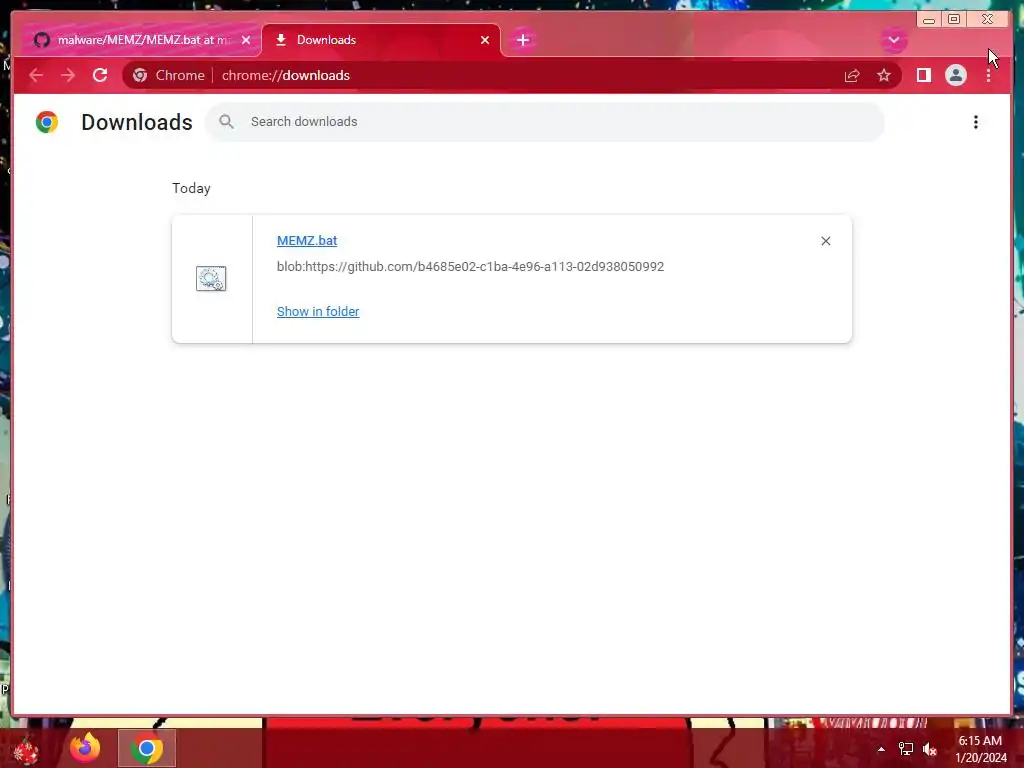Open the profile avatar menu
1024x768 pixels.
coord(955,75)
